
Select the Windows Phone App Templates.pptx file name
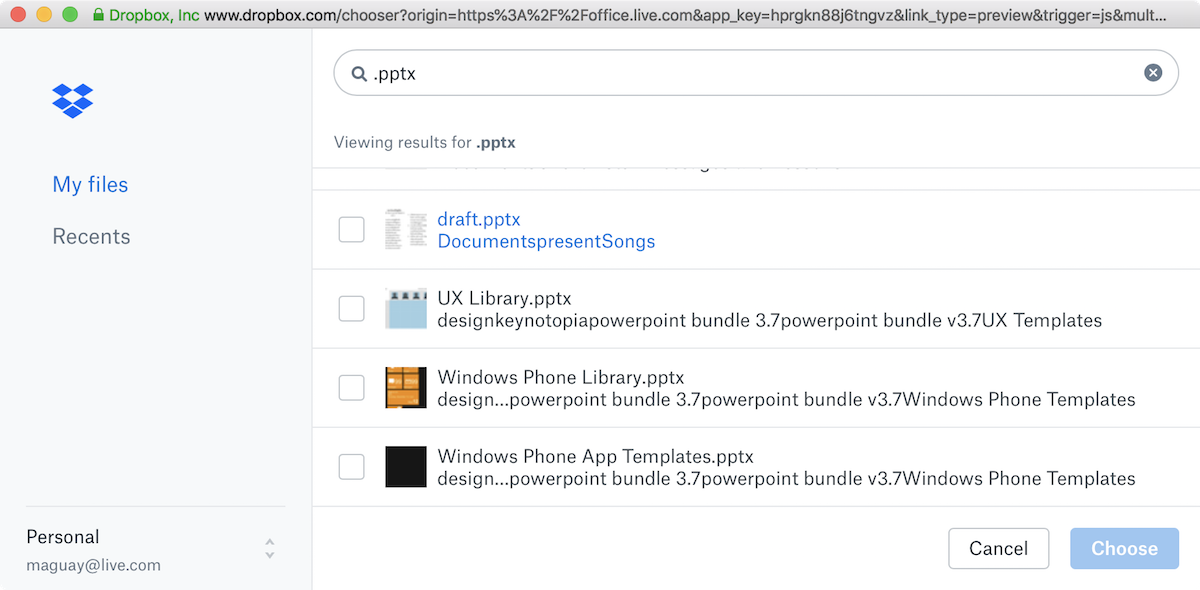click(595, 456)
